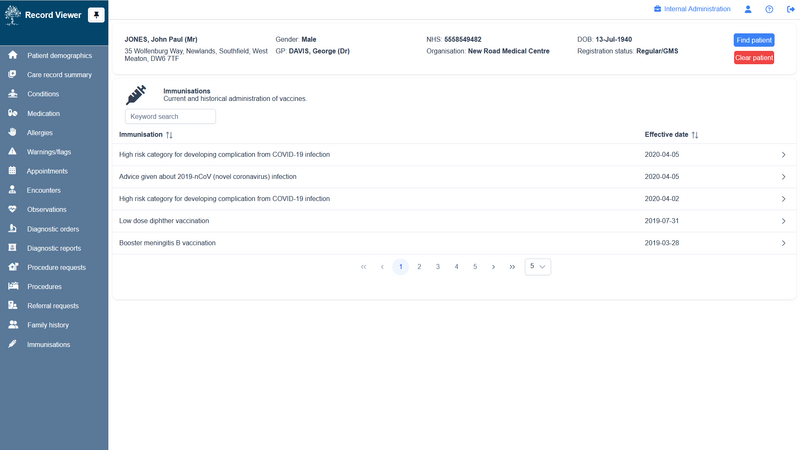Screen dimensions: 800x450
Task: Select Family history menu item label
Action: (48, 325)
